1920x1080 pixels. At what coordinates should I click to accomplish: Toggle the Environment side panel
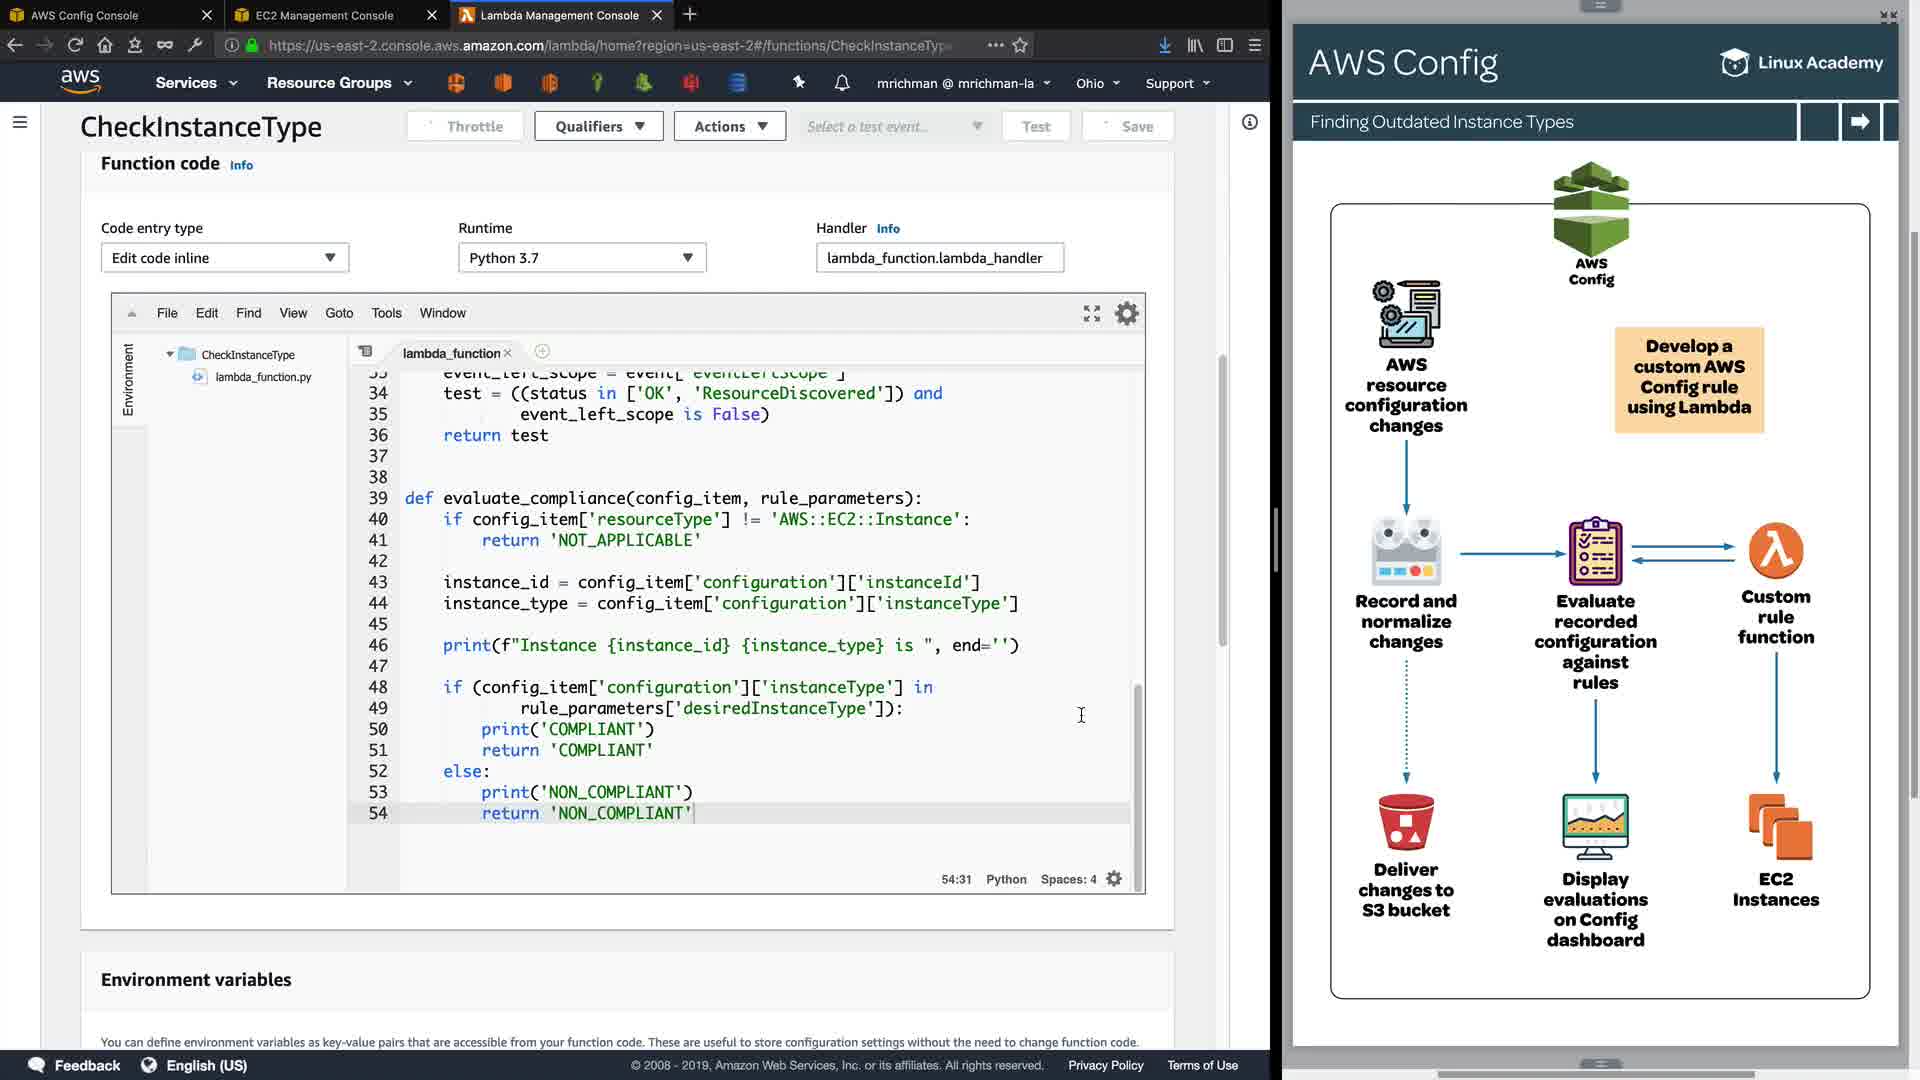(x=128, y=380)
